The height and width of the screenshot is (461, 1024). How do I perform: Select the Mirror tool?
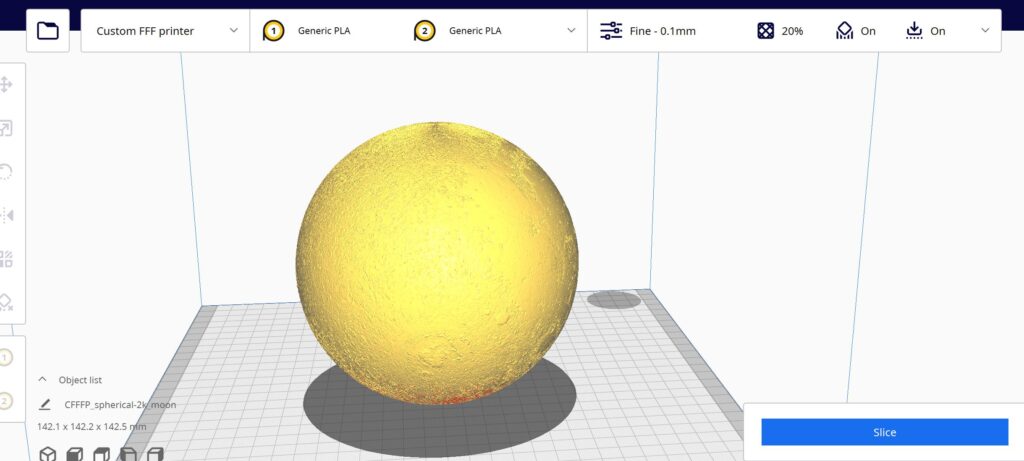[5, 215]
